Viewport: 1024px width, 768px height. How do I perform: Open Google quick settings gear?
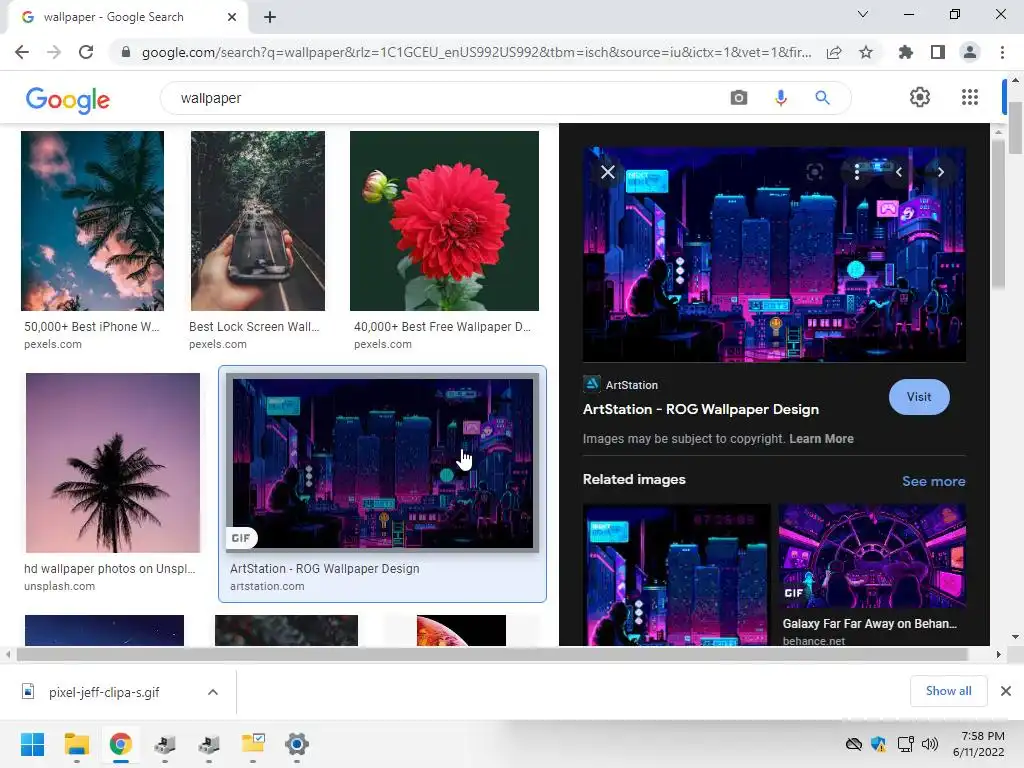coord(920,97)
